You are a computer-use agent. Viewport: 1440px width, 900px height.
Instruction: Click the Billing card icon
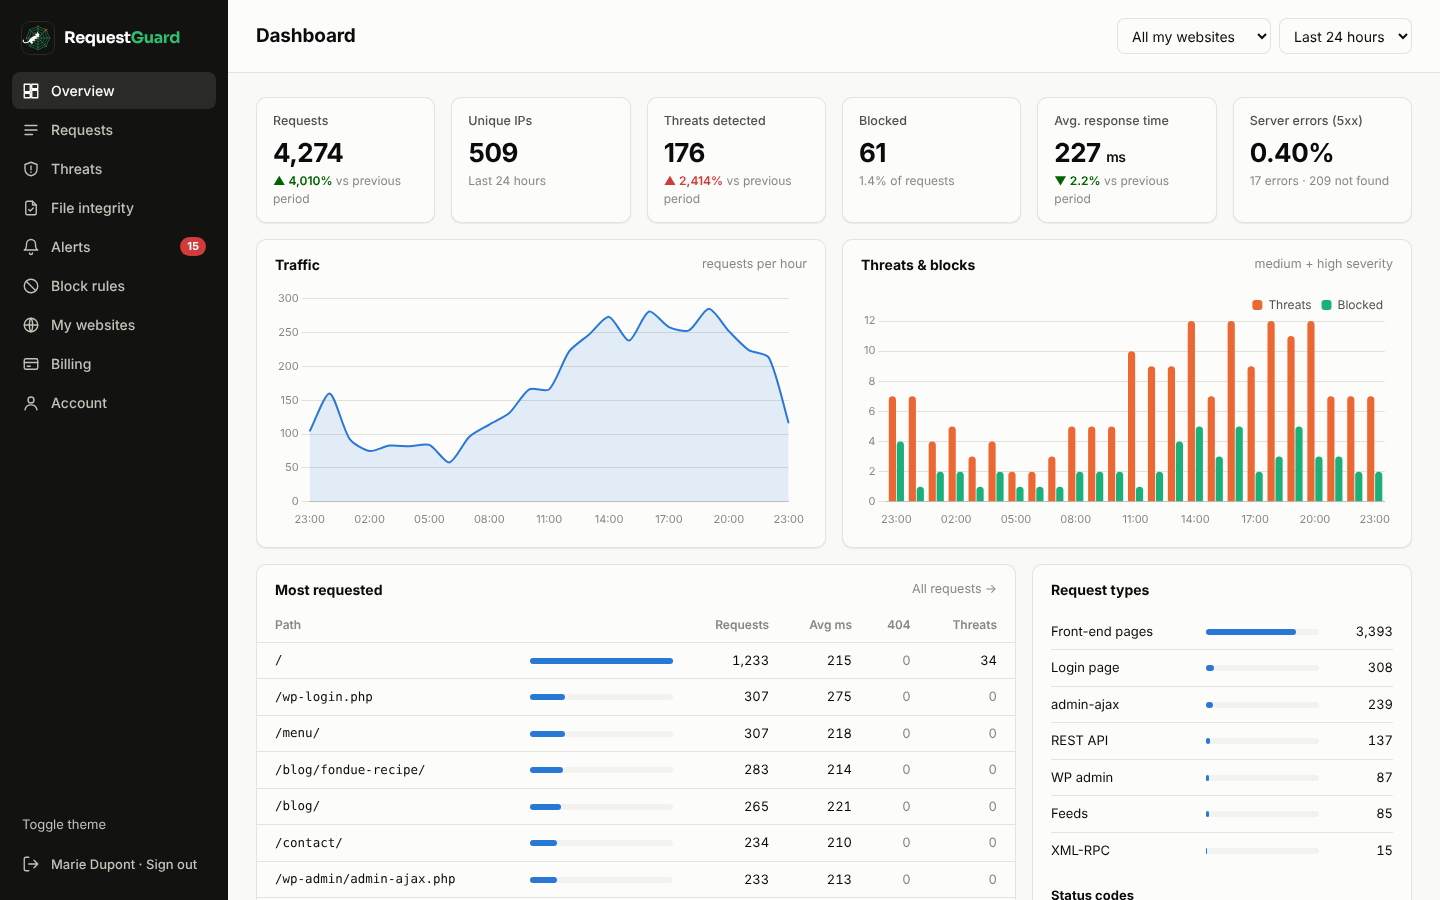pos(31,364)
